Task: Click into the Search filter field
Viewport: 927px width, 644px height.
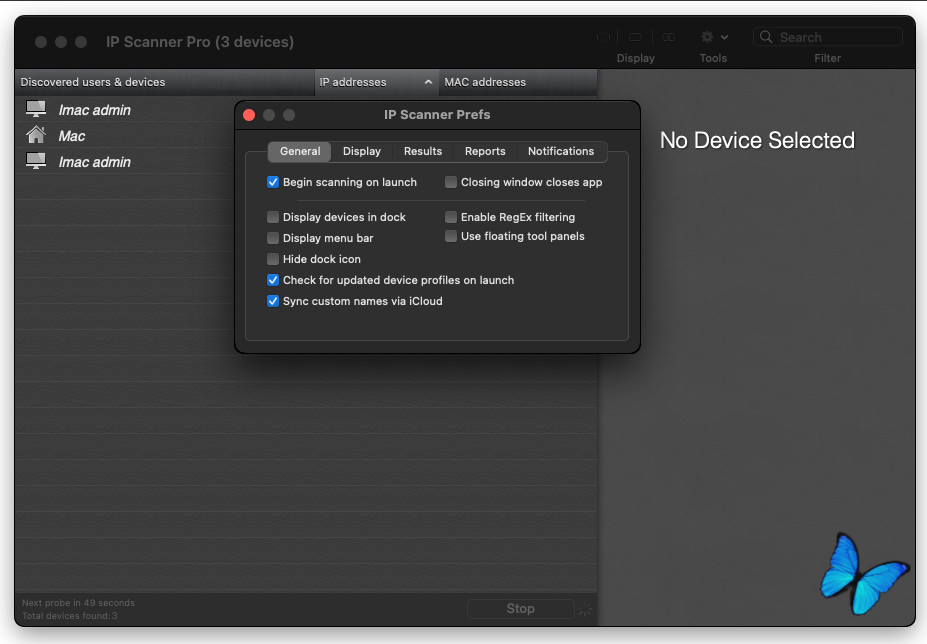Action: coord(828,37)
